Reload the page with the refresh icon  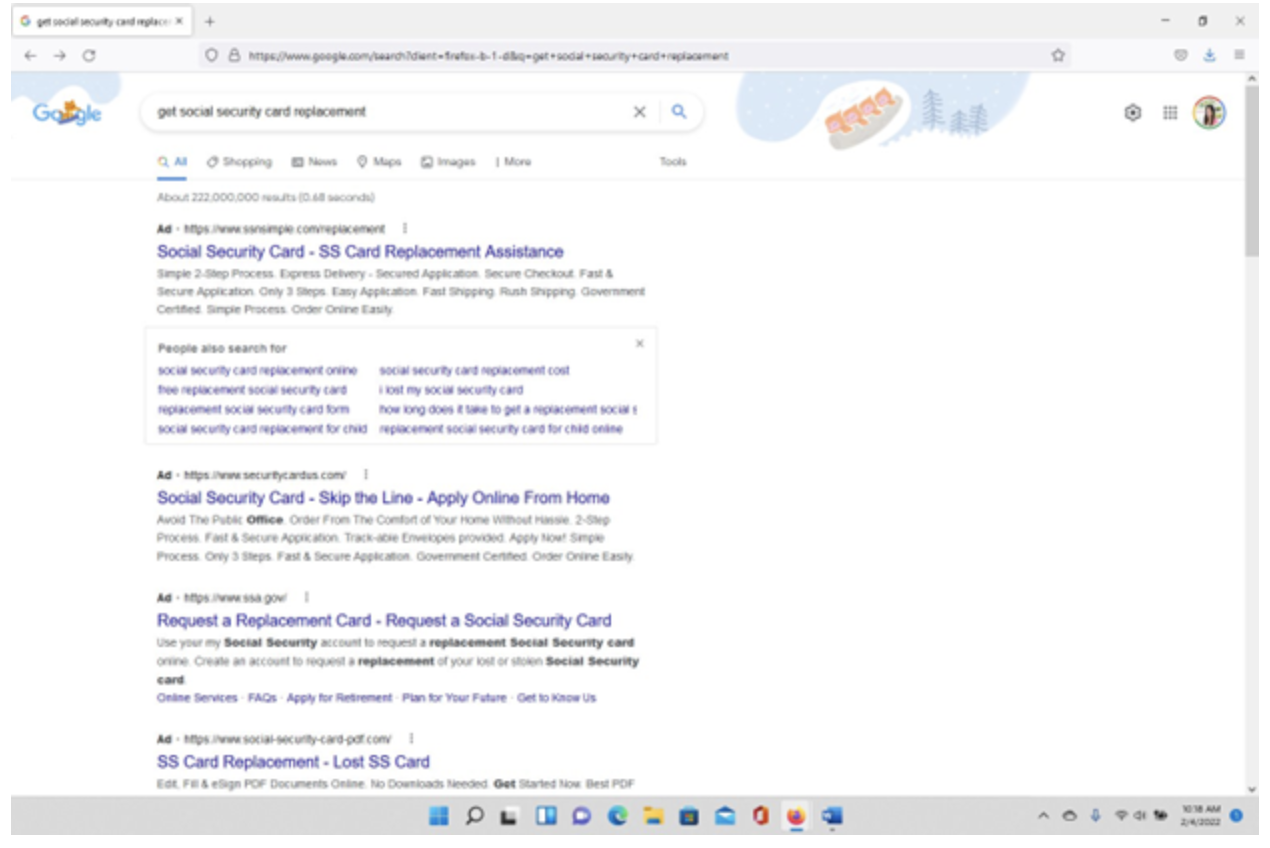(x=88, y=56)
